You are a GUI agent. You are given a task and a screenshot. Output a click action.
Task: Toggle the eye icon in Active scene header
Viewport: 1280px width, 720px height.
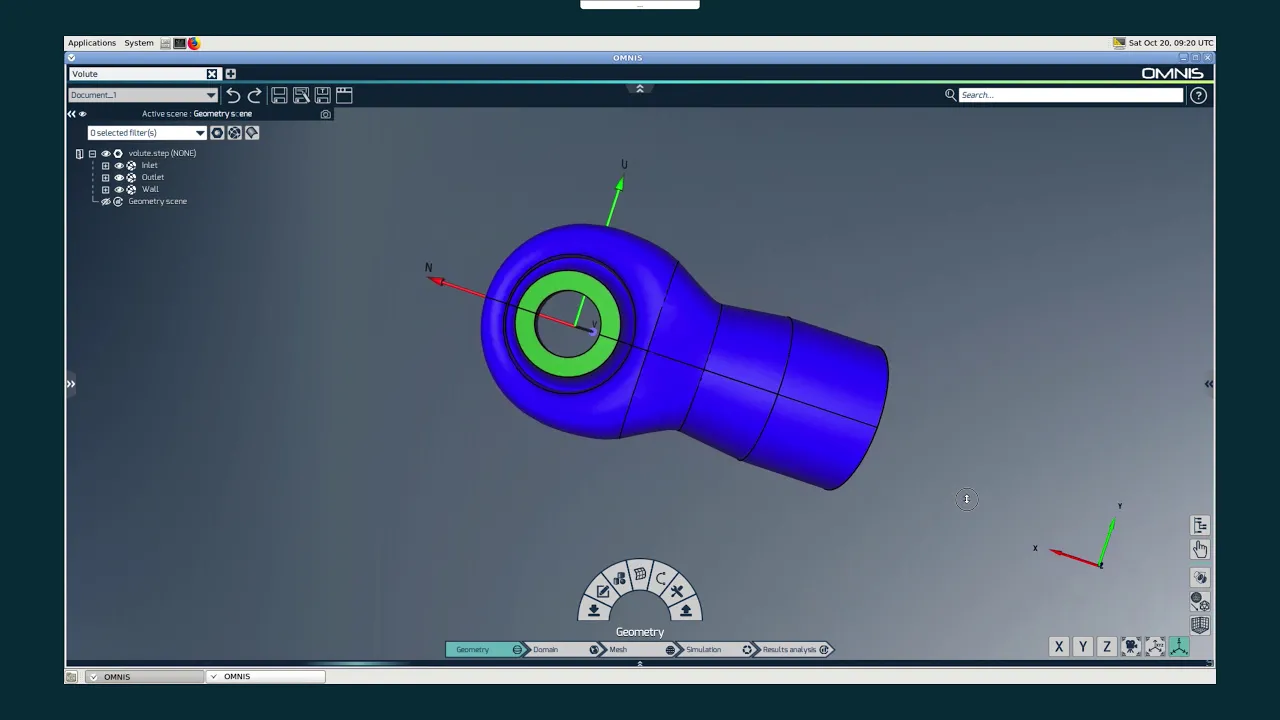(83, 114)
